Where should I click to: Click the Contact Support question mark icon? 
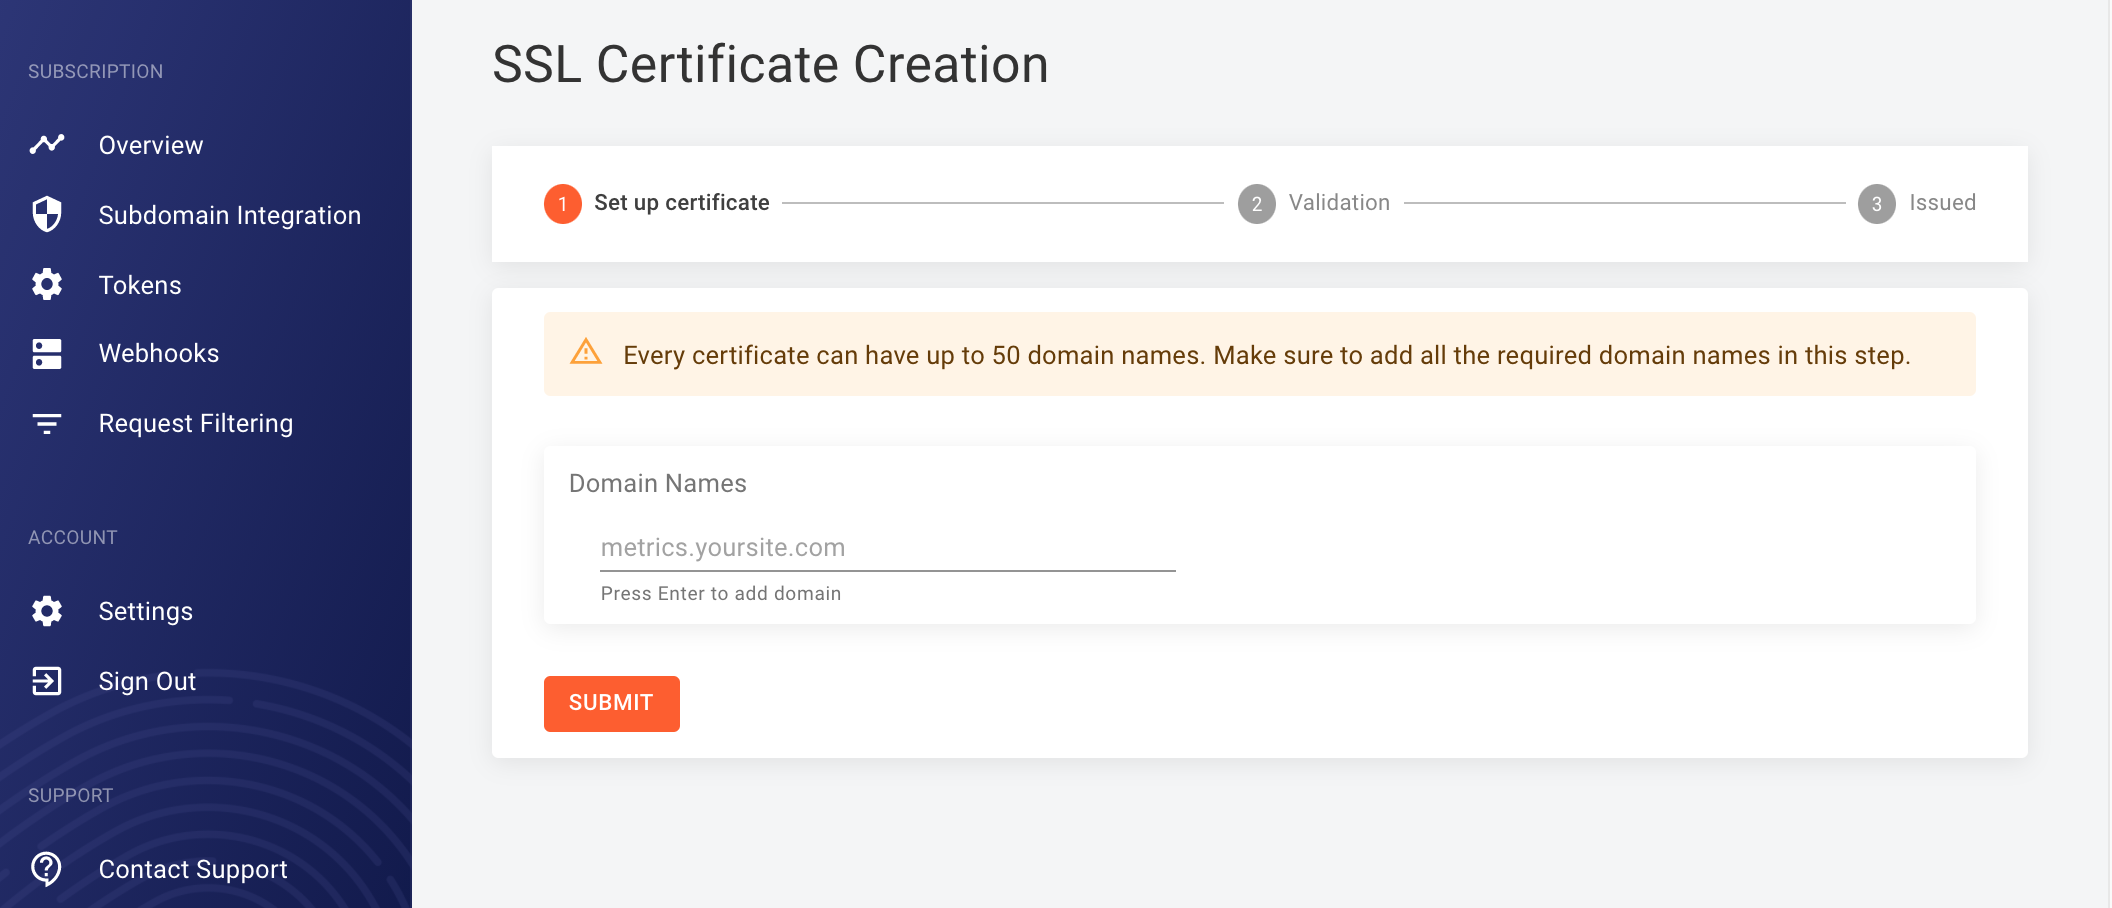[x=47, y=869]
